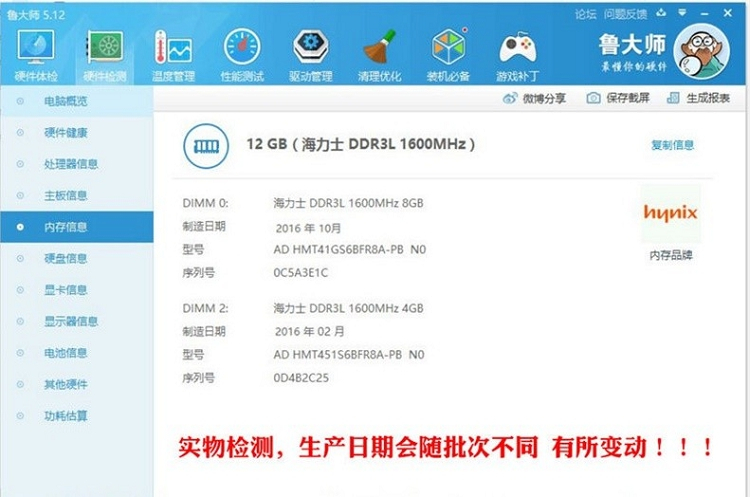
Task: Click the 12 GB 海力士 DDR3L 1600MHz heading
Action: tap(361, 144)
